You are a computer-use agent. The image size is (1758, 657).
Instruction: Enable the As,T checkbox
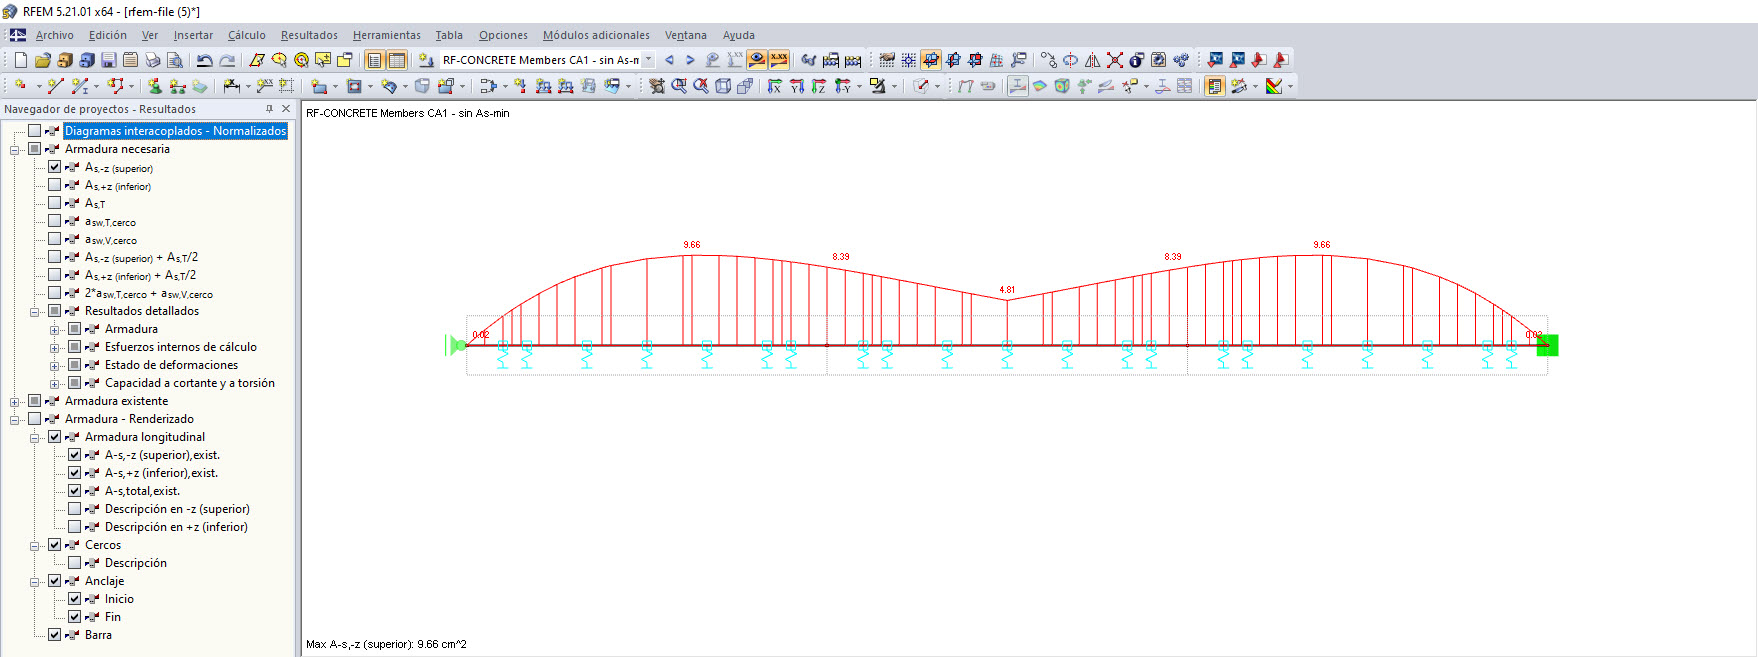click(x=55, y=203)
